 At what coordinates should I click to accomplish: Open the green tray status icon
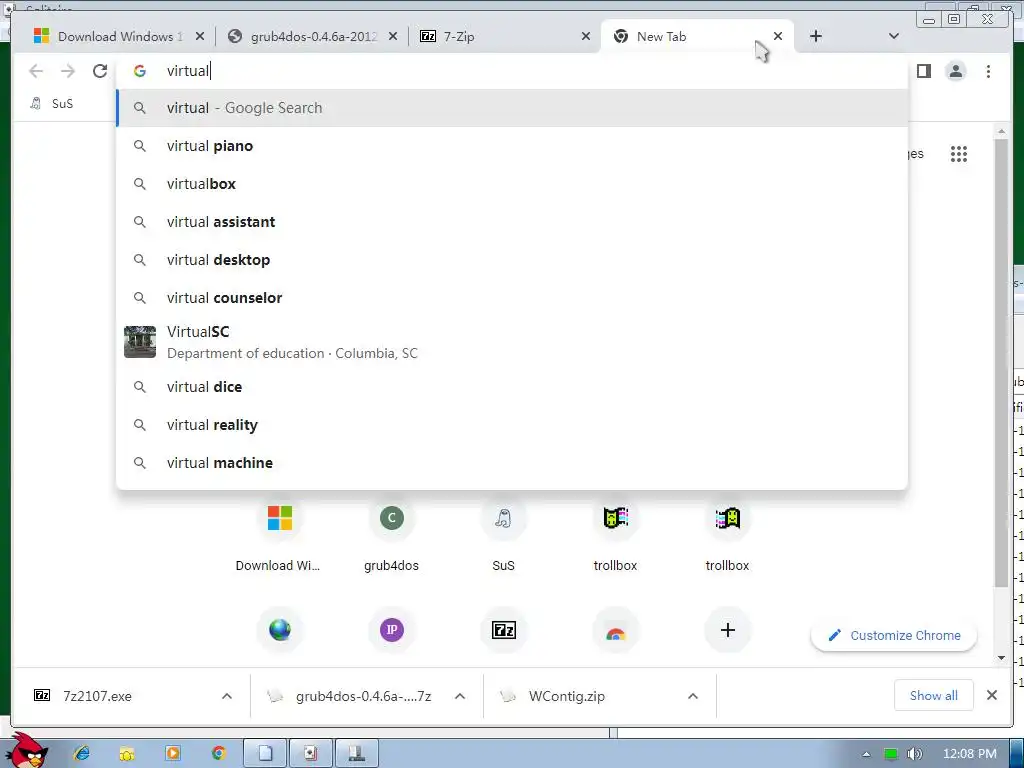tap(890, 754)
